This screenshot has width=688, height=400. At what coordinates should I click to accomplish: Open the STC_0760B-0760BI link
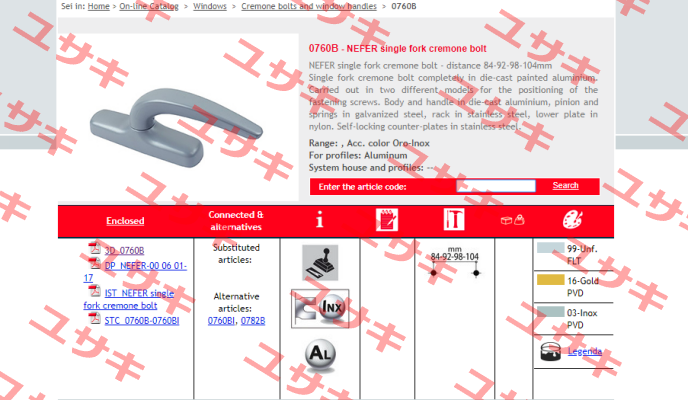tap(142, 321)
